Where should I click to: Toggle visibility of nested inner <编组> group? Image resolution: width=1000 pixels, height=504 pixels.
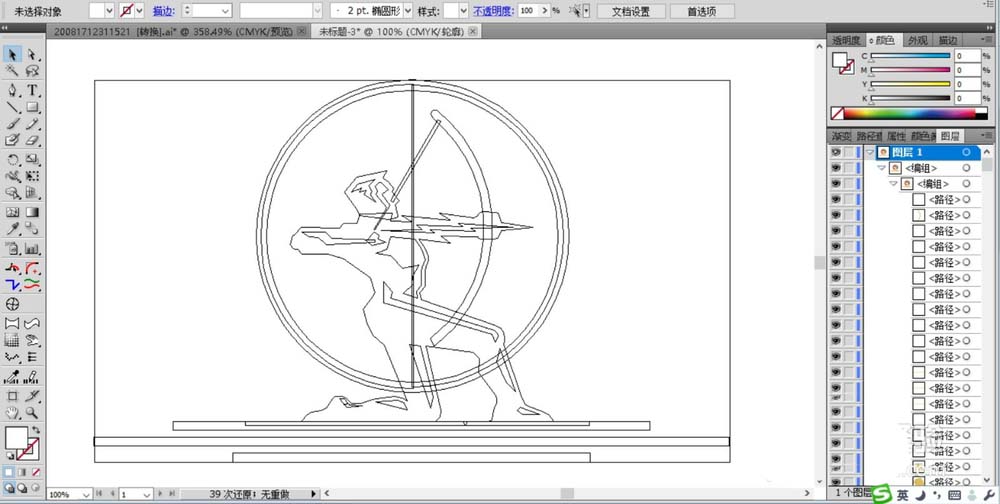click(835, 184)
